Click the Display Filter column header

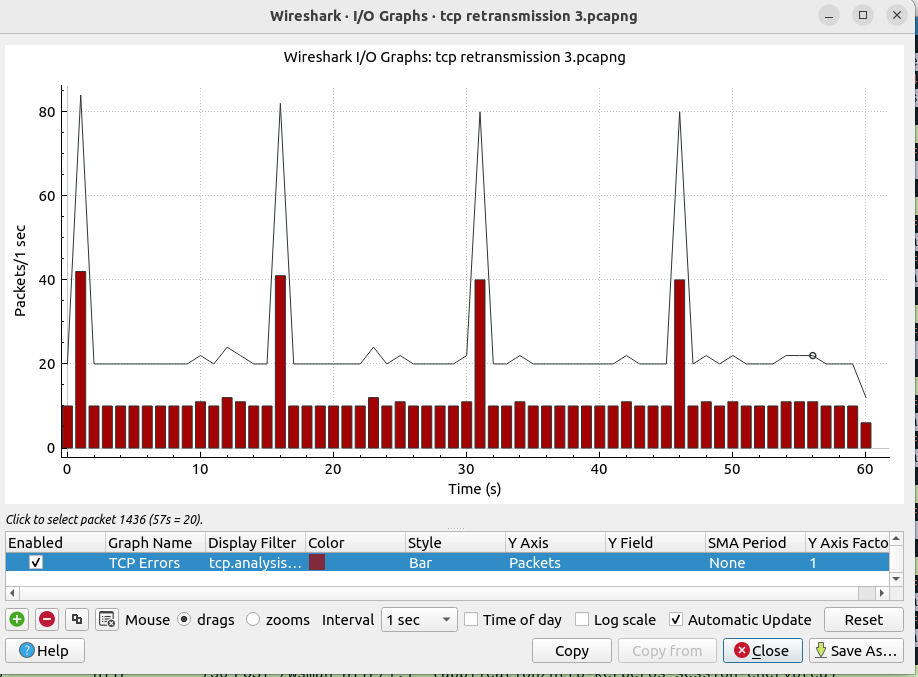click(x=255, y=542)
